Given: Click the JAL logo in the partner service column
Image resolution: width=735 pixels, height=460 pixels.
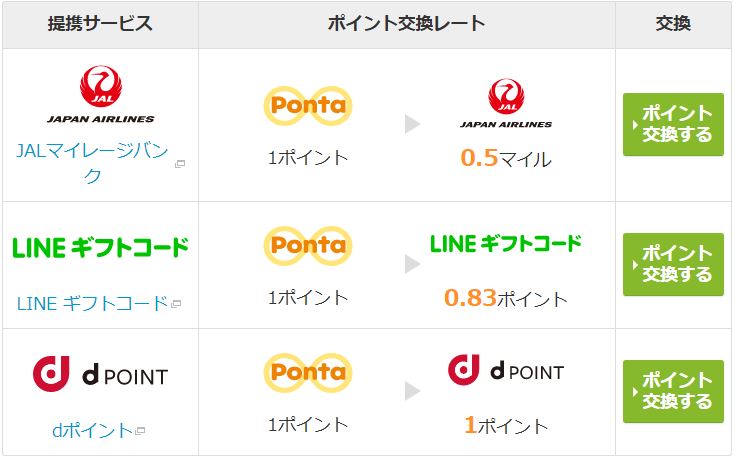Looking at the screenshot, I should (101, 94).
